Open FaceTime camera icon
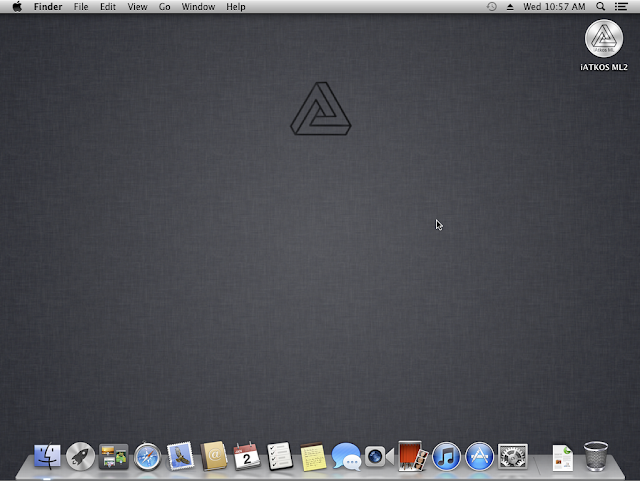 click(x=379, y=456)
